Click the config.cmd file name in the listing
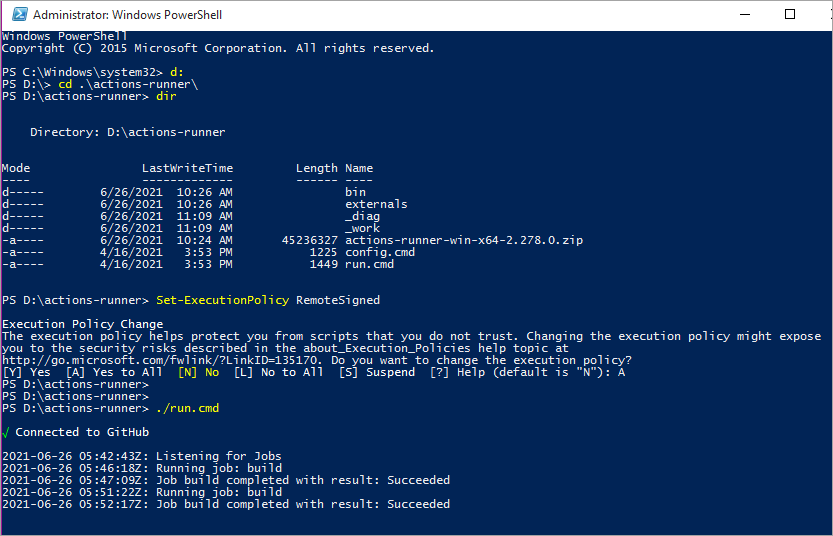Viewport: 833px width, 536px height. (x=380, y=252)
